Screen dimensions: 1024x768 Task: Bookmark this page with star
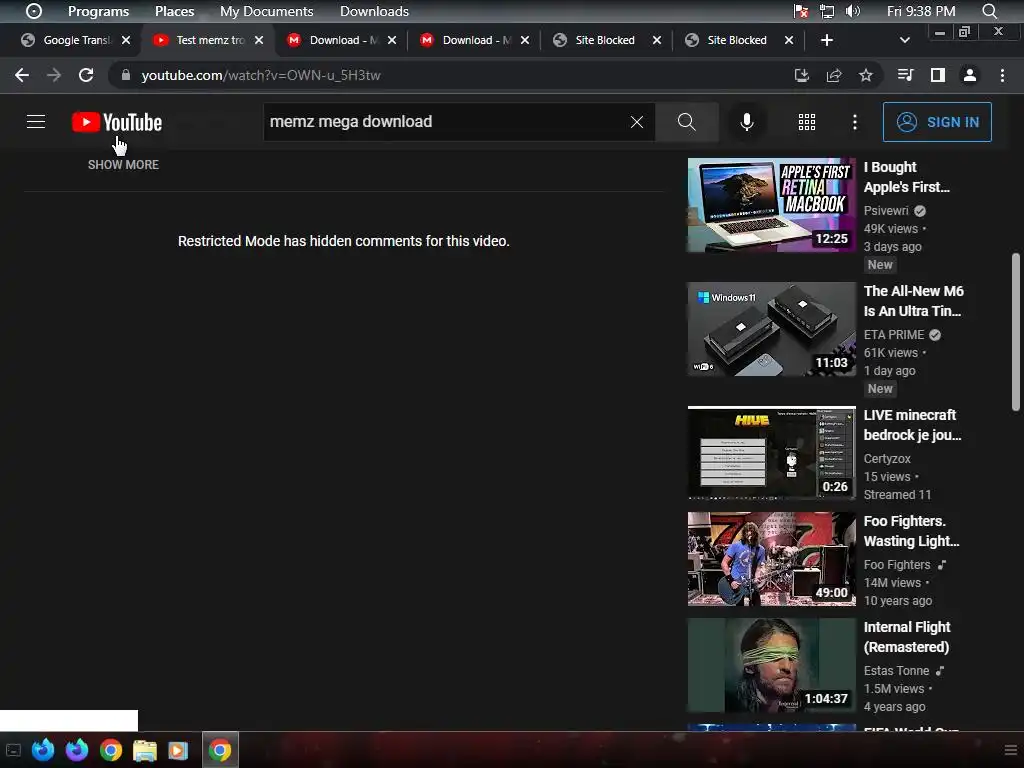click(x=865, y=75)
